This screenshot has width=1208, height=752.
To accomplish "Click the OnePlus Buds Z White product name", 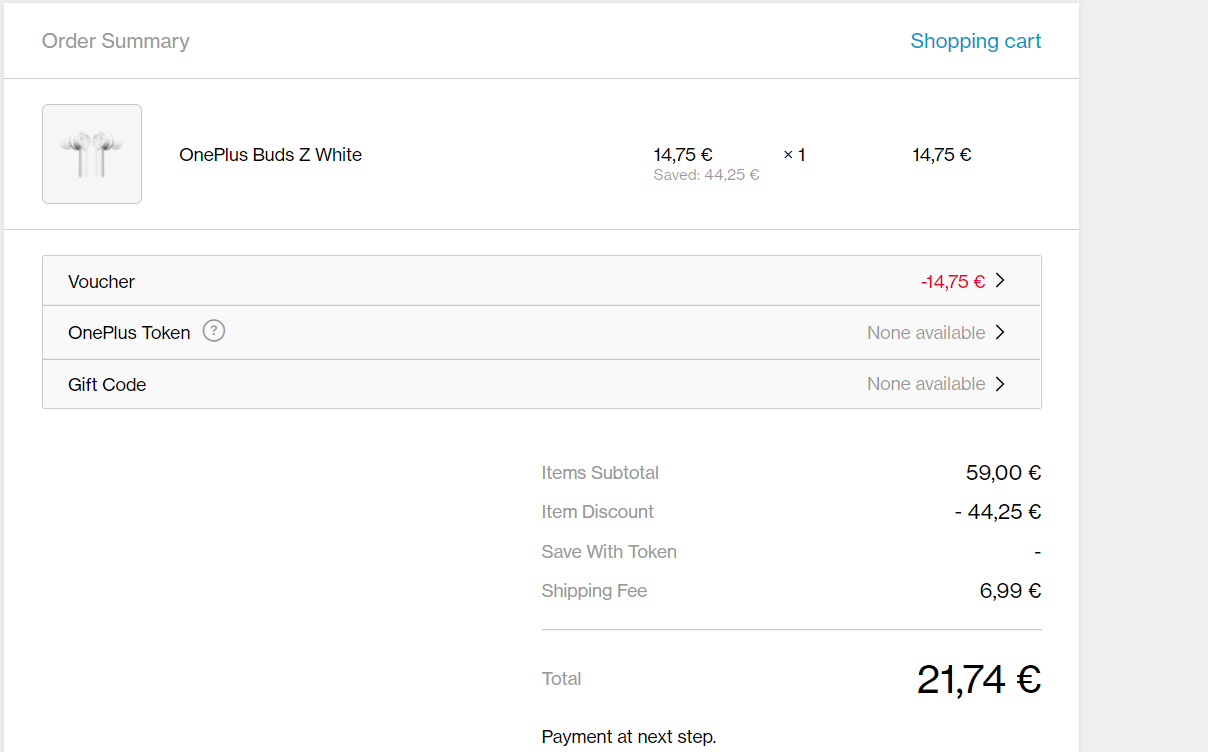I will coord(270,155).
